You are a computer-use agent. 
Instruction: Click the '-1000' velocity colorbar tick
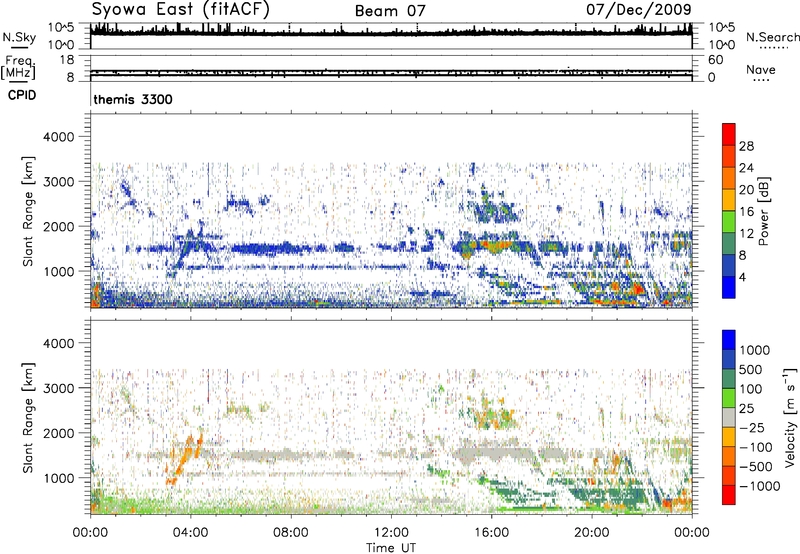759,486
